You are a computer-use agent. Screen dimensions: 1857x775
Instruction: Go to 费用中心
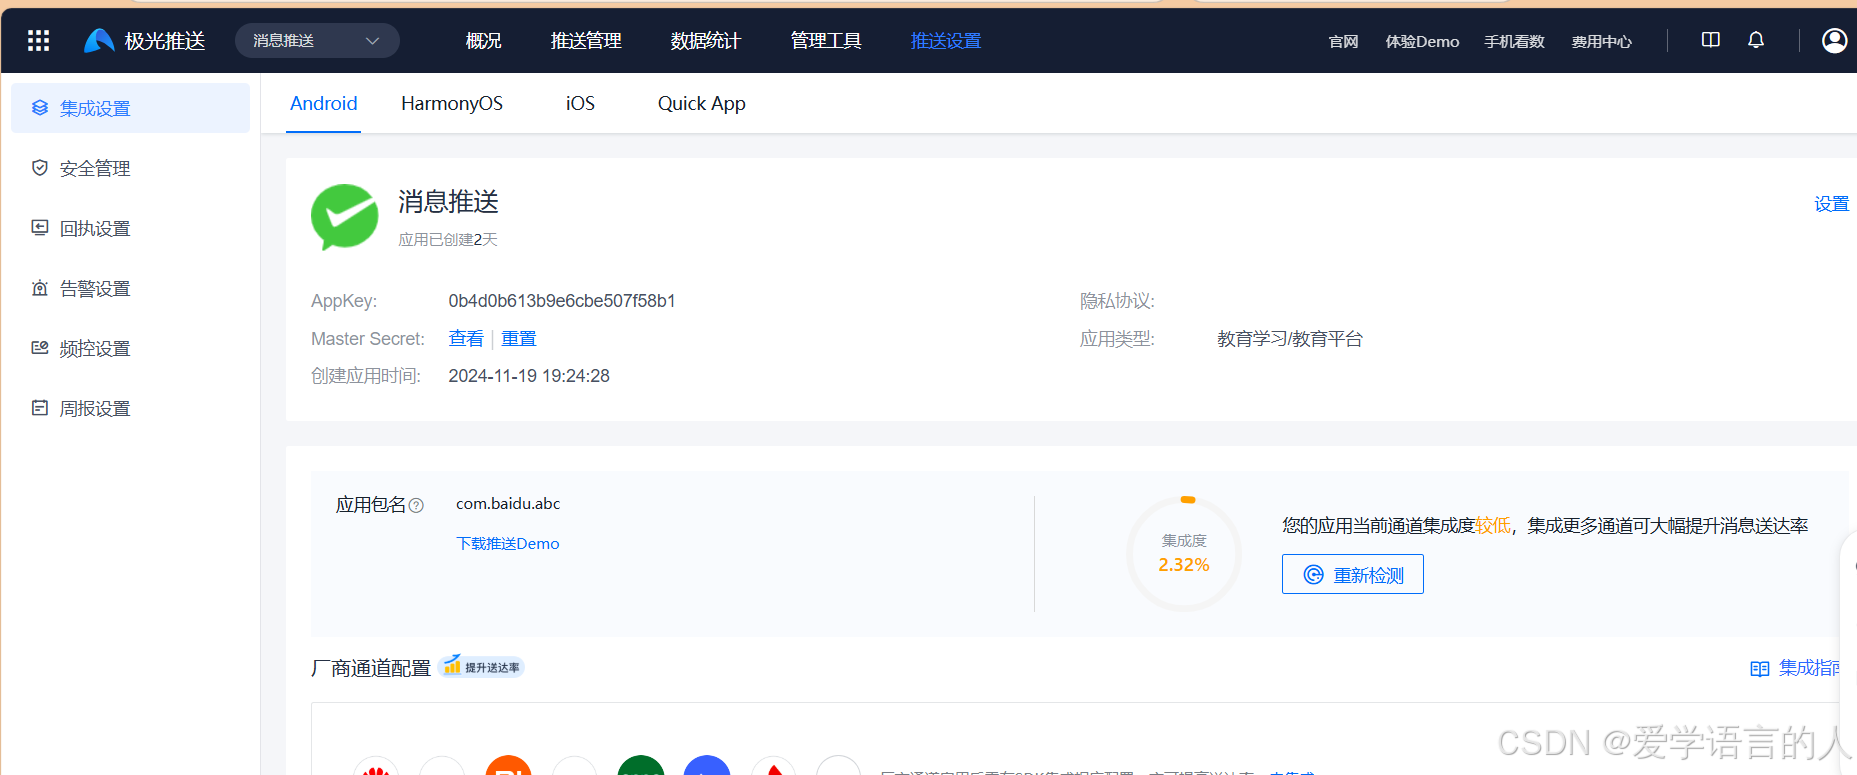(x=1601, y=41)
